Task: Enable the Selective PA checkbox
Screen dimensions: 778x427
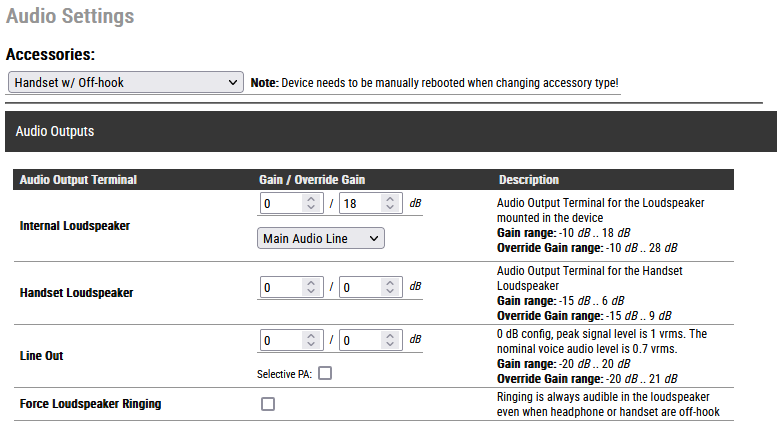Action: pyautogui.click(x=325, y=373)
